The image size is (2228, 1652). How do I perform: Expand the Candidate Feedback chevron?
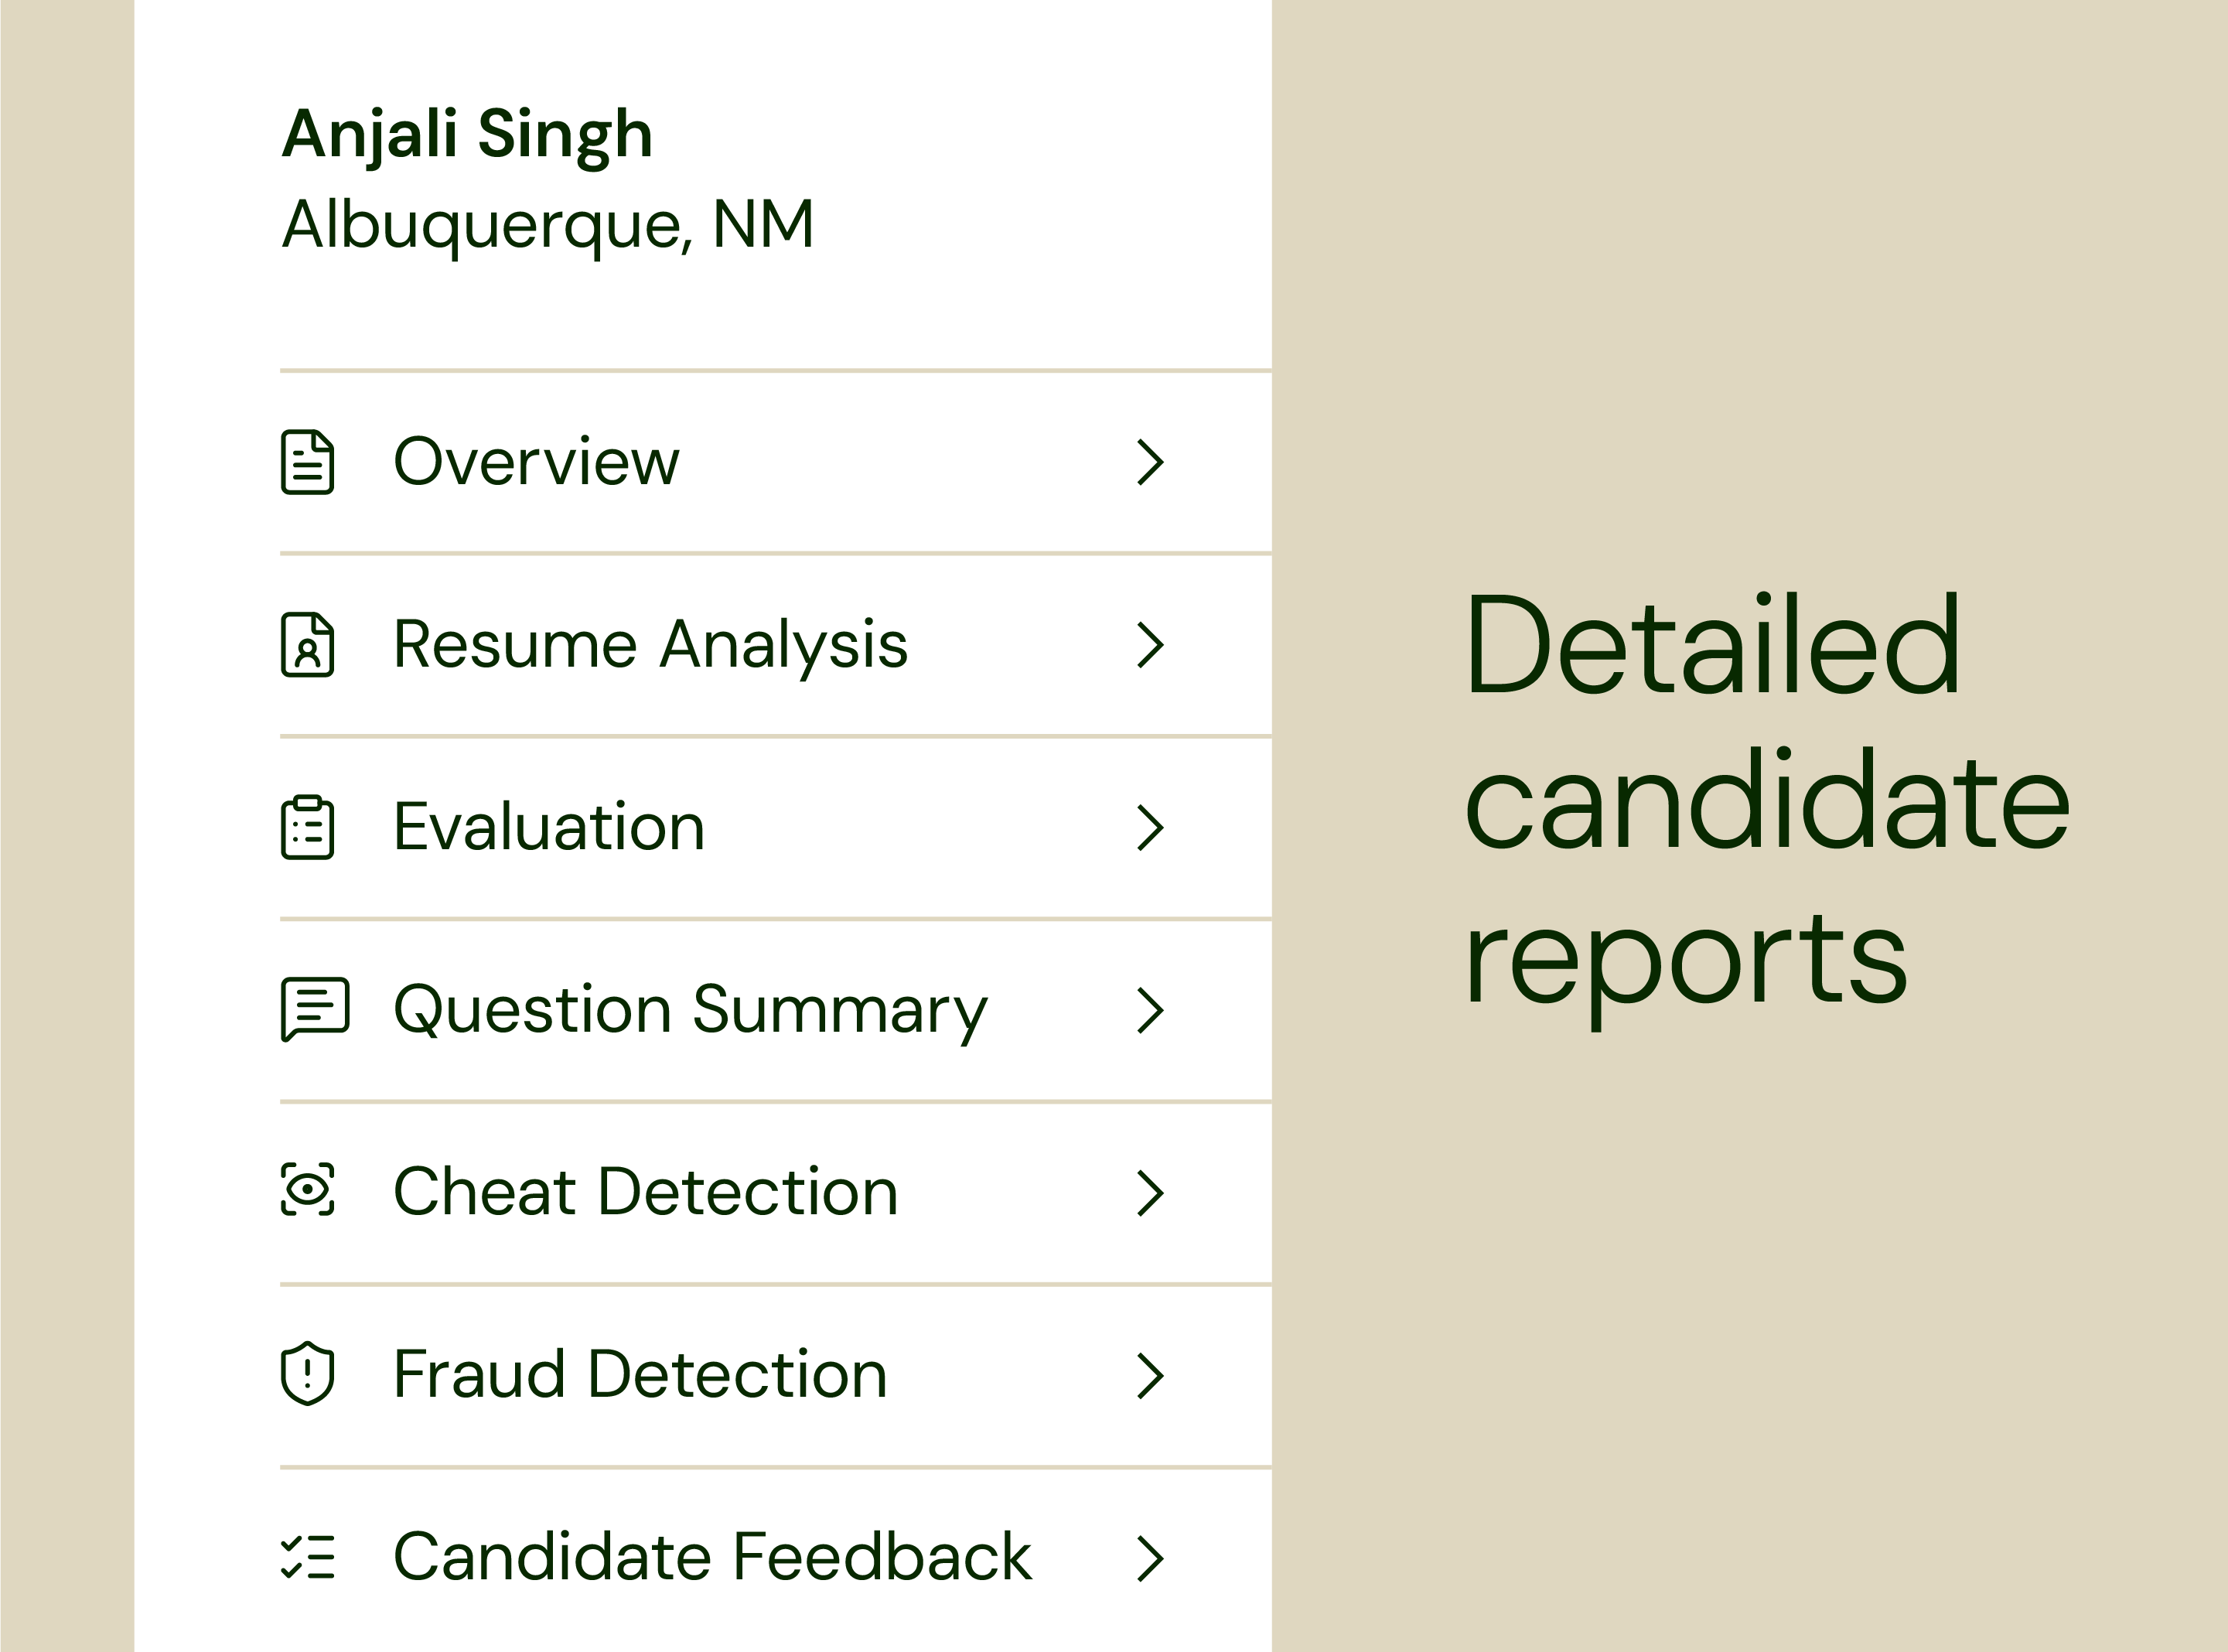tap(1150, 1558)
